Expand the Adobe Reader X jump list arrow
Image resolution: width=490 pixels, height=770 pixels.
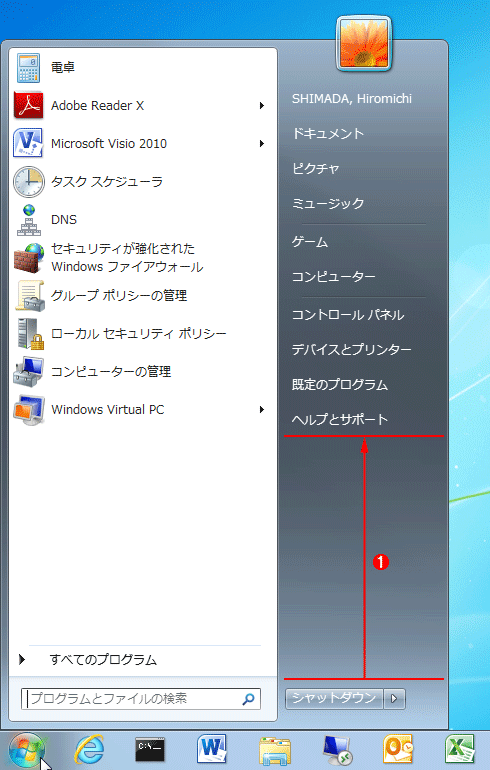(x=262, y=106)
